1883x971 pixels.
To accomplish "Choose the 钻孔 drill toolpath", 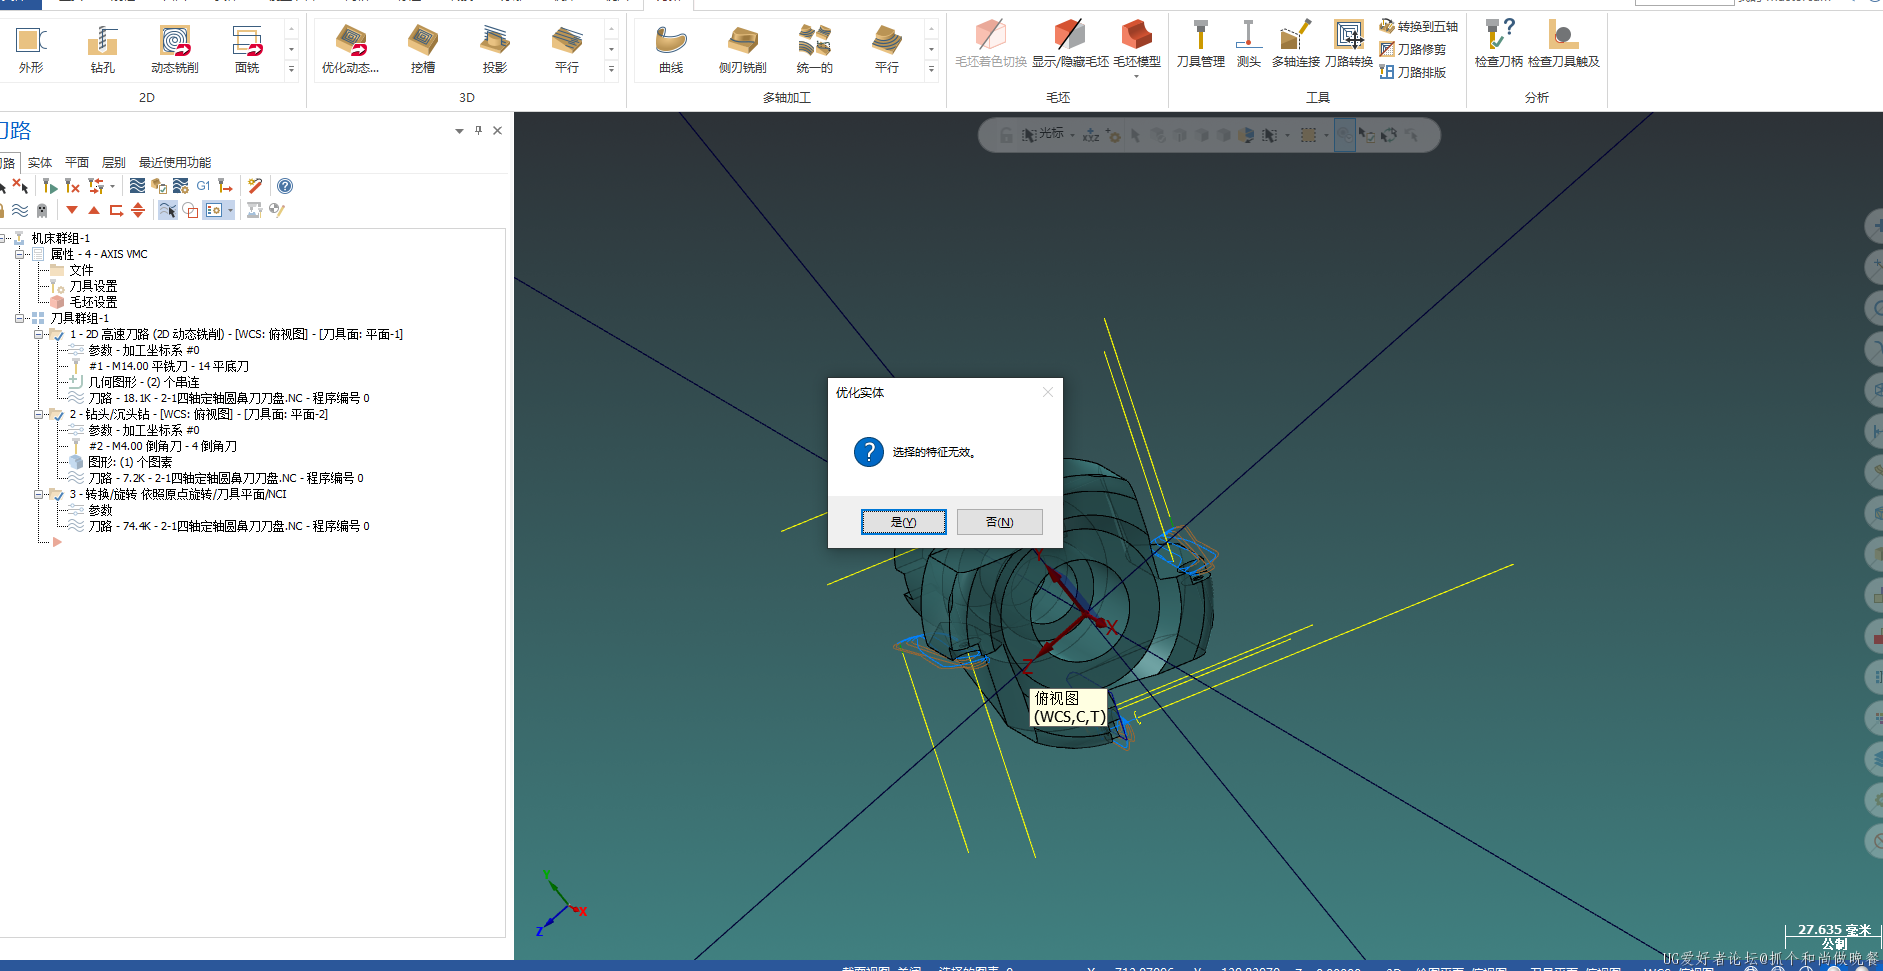I will coord(103,49).
